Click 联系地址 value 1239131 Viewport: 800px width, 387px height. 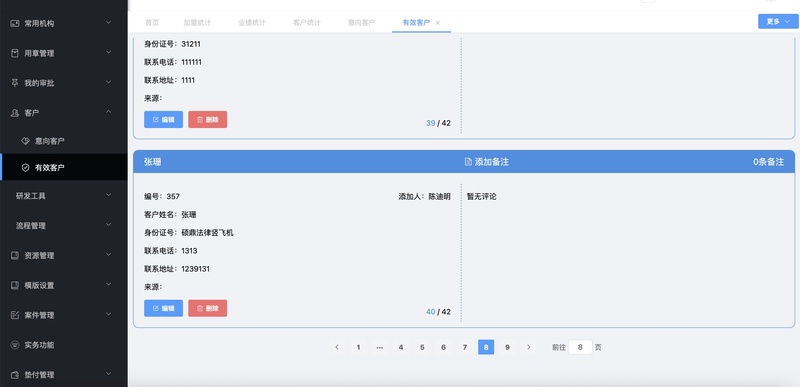(x=195, y=269)
